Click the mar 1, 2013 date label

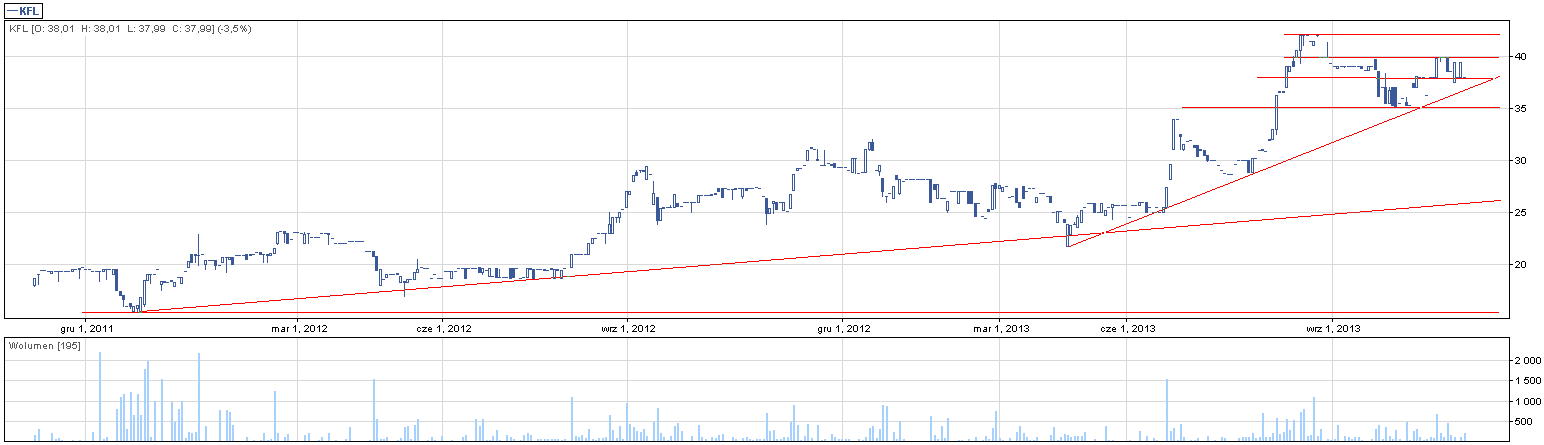tap(999, 327)
